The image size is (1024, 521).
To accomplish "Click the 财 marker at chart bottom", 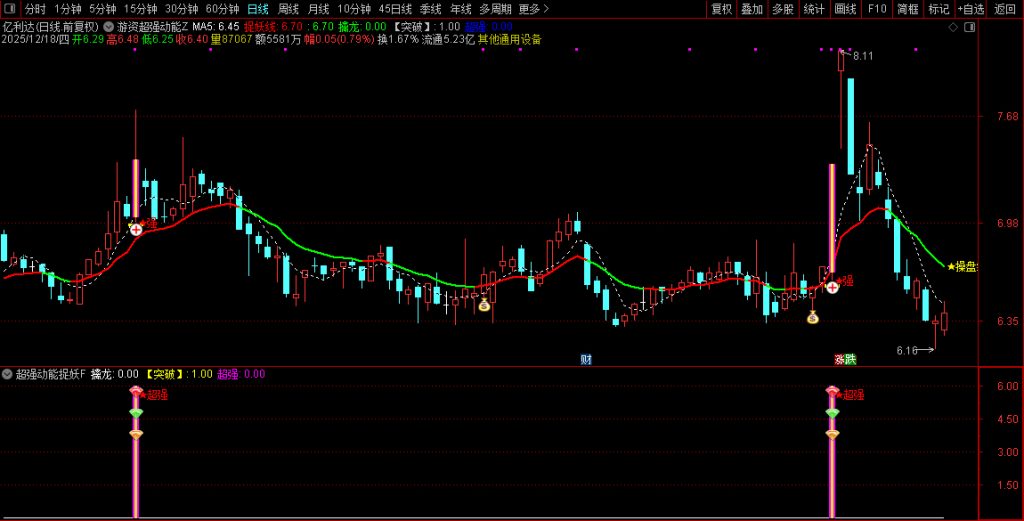I will (x=586, y=359).
